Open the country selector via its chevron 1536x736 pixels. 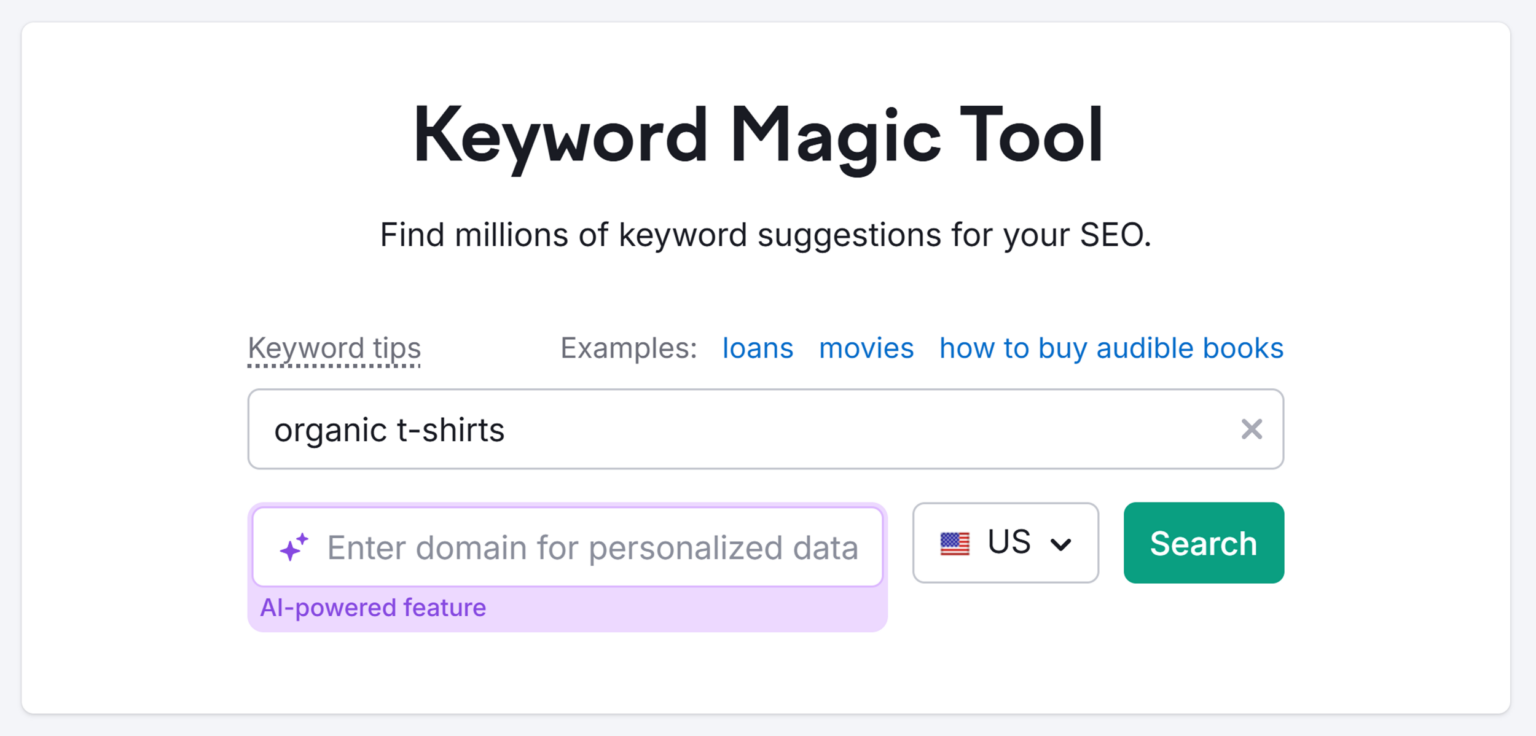point(1060,545)
